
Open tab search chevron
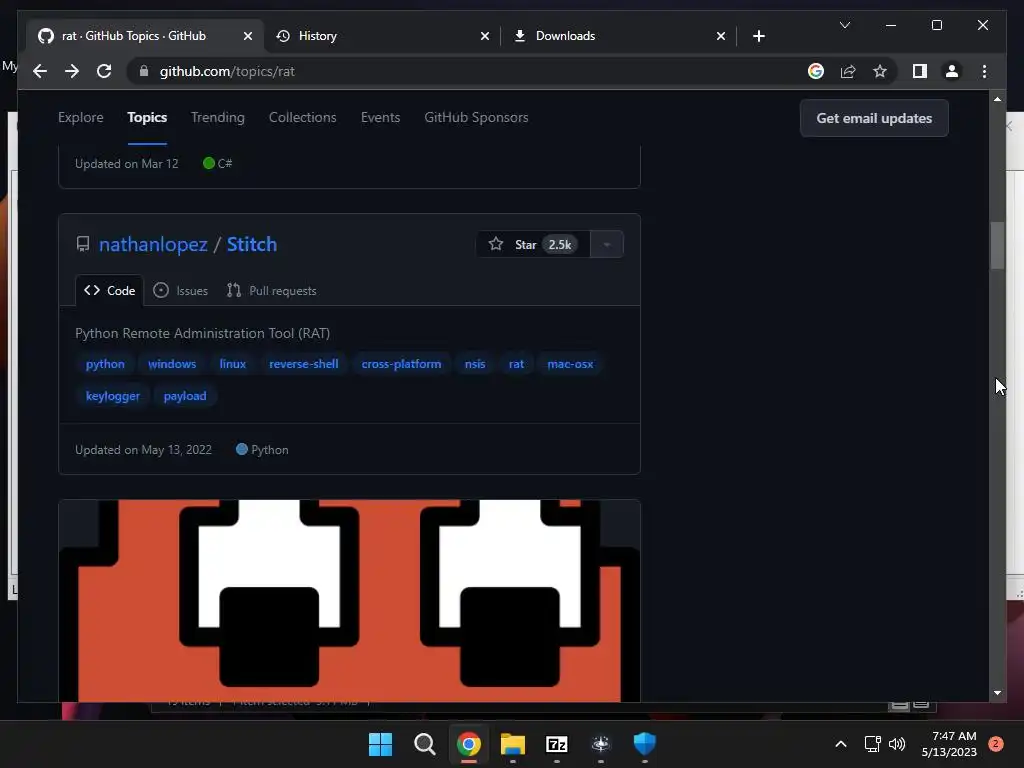[x=844, y=25]
